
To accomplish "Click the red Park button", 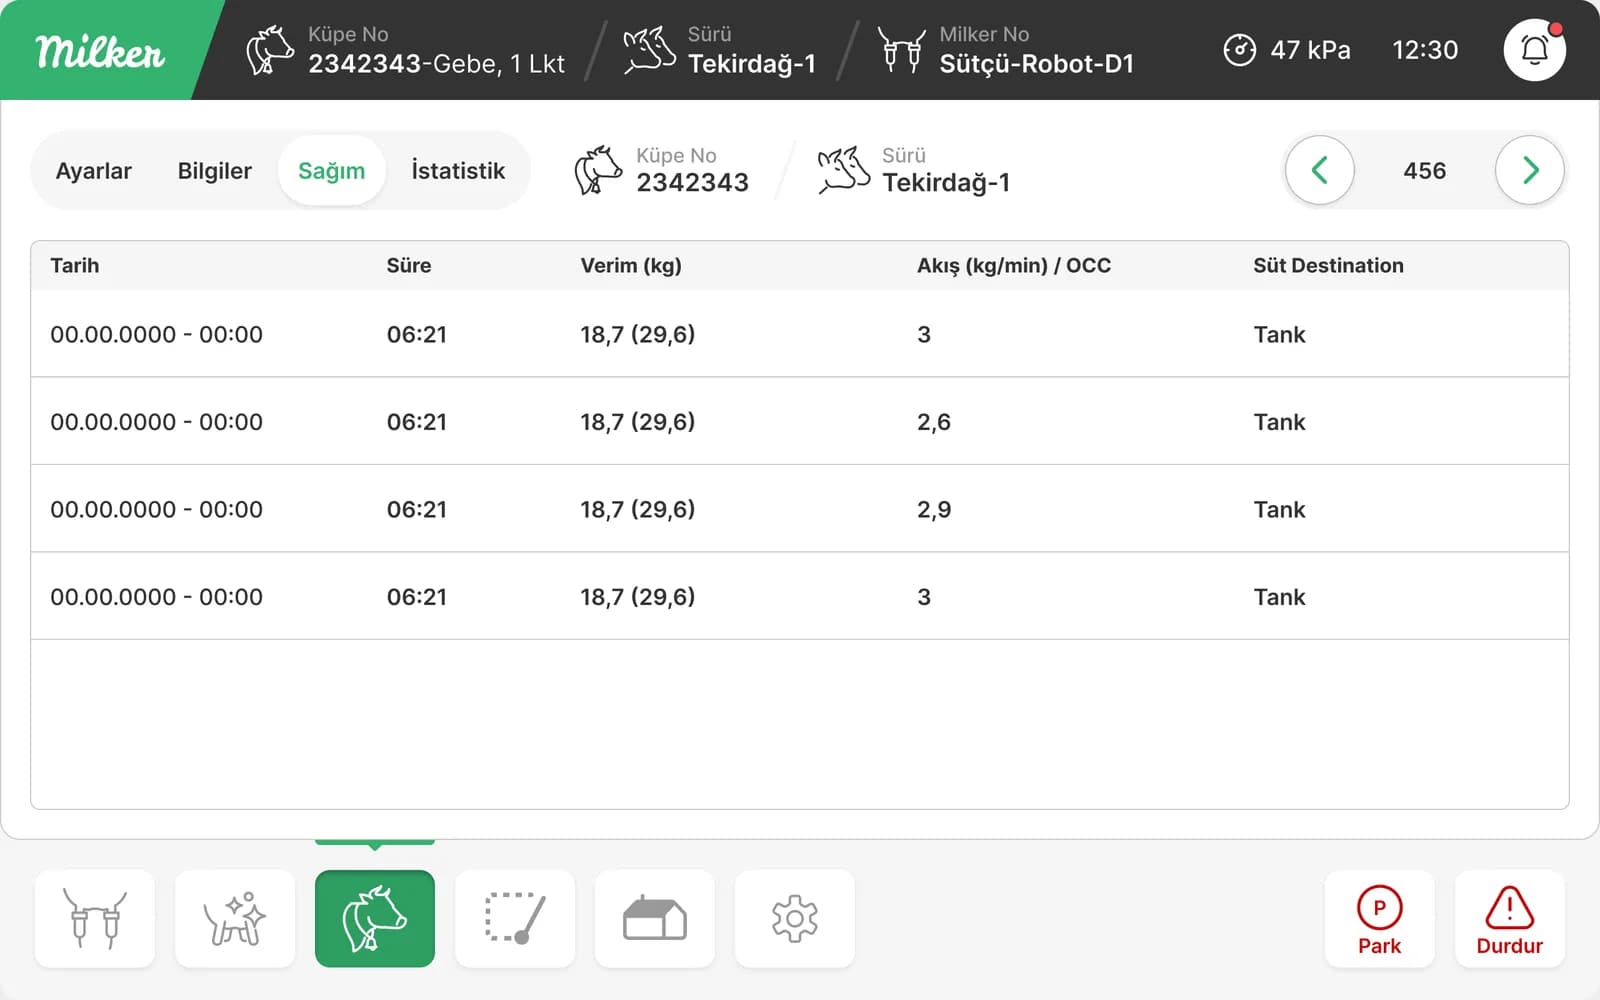I will pyautogui.click(x=1380, y=919).
